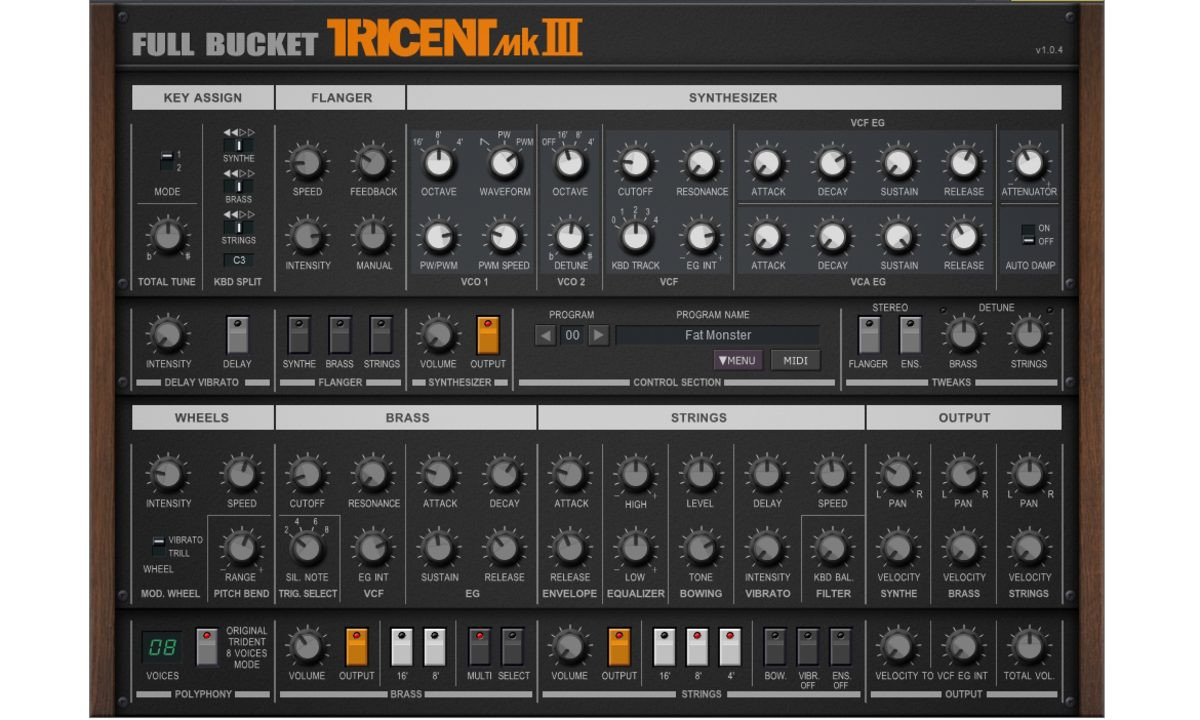Click the SIL. NOTE trigger select knob
This screenshot has width=1200, height=720.
point(307,548)
